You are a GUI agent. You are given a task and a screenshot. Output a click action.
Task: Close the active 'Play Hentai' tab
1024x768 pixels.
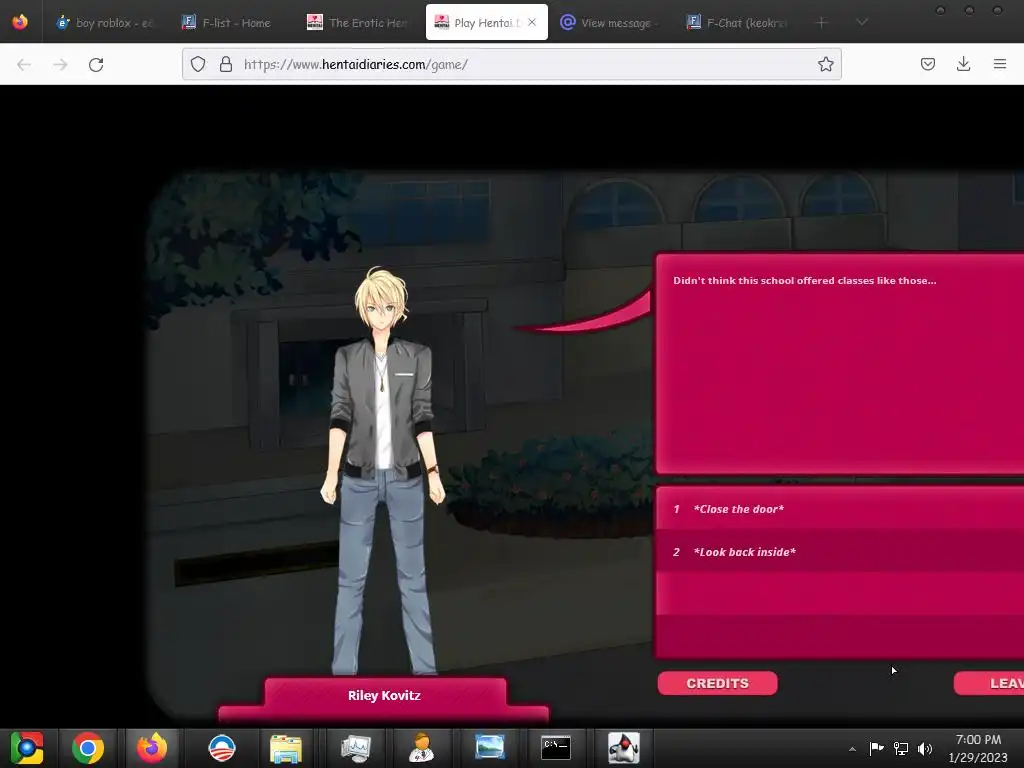click(532, 22)
